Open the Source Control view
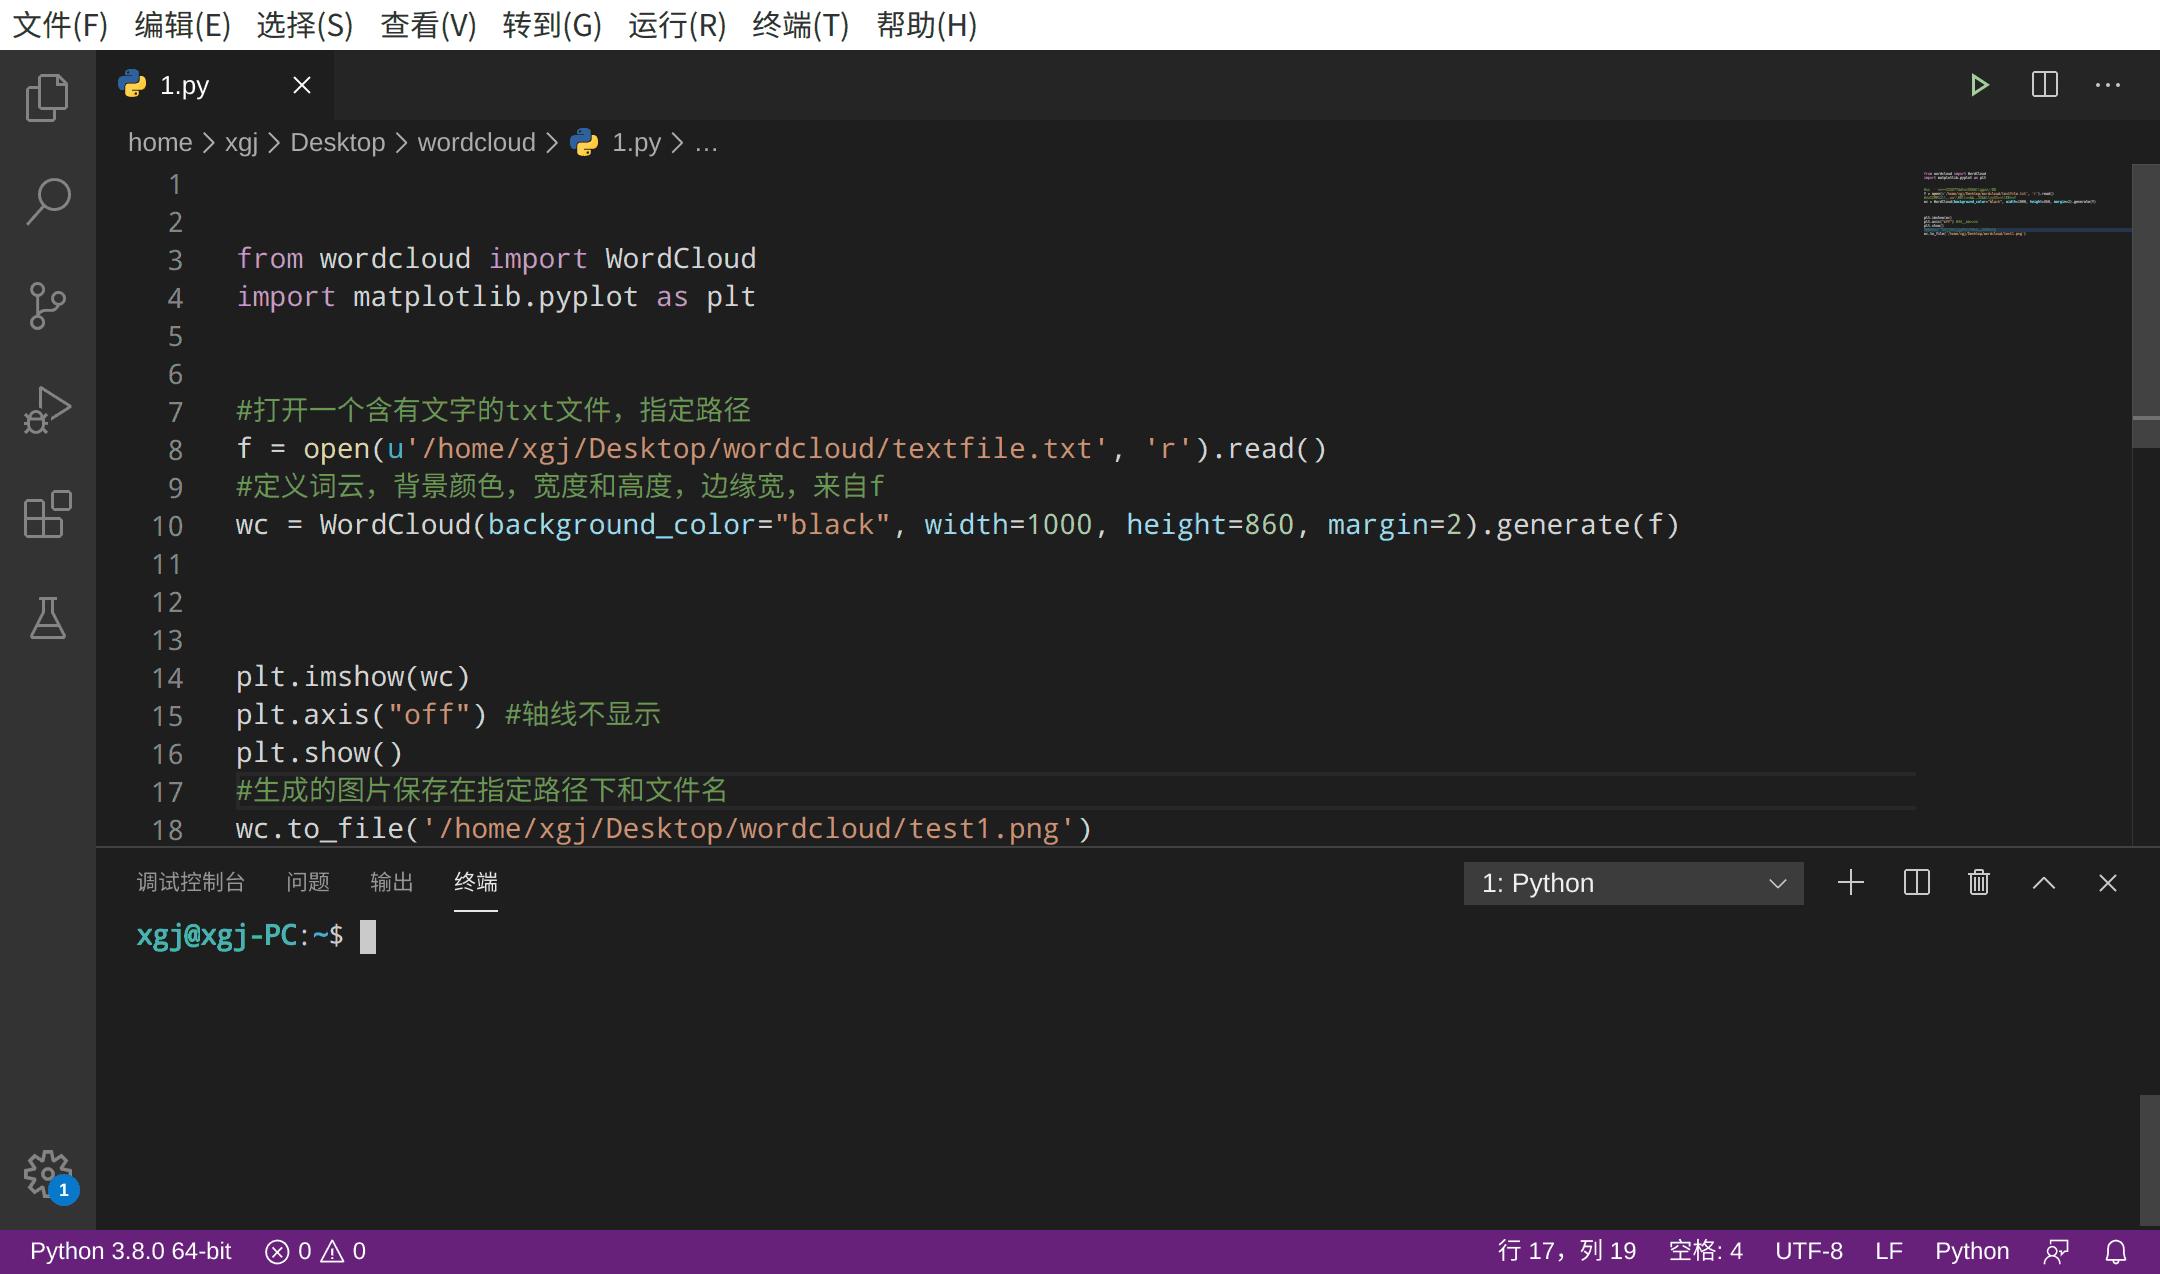This screenshot has height=1274, width=2160. [47, 306]
